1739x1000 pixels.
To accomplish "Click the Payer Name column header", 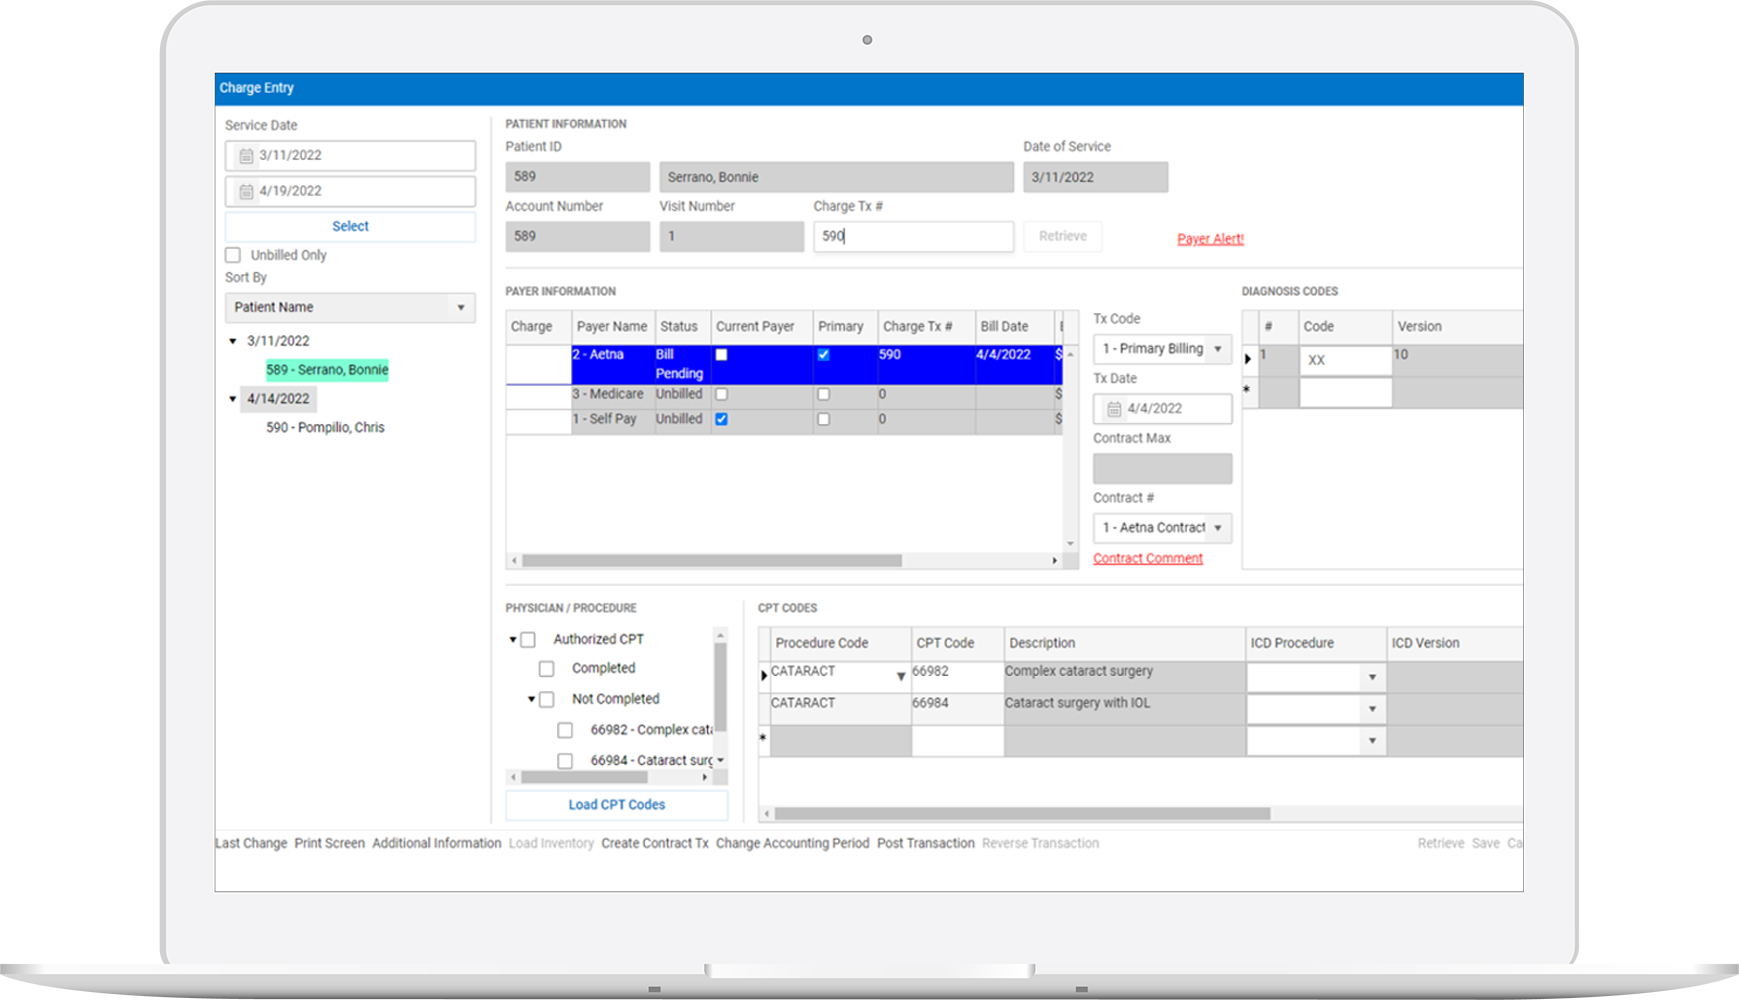I will pos(611,327).
